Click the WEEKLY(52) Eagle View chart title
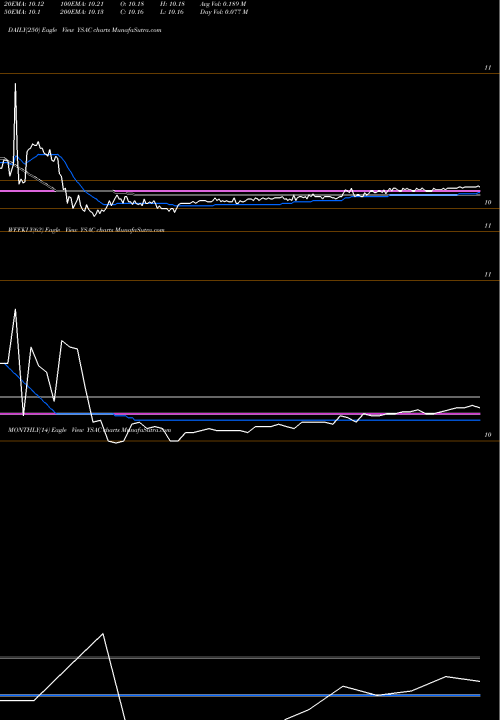Viewport: 500px width, 720px height. click(86, 230)
